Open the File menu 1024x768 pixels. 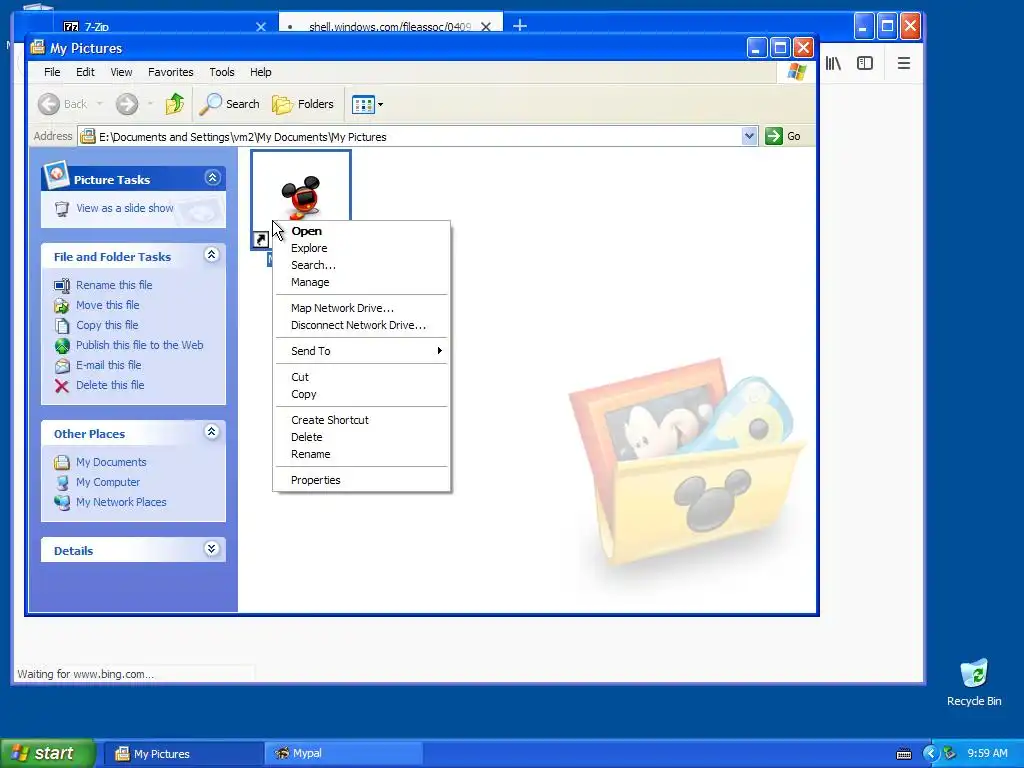tap(52, 72)
